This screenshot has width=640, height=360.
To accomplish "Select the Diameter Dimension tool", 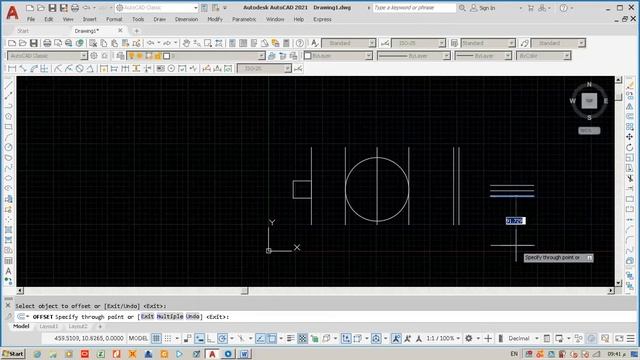I will point(80,68).
